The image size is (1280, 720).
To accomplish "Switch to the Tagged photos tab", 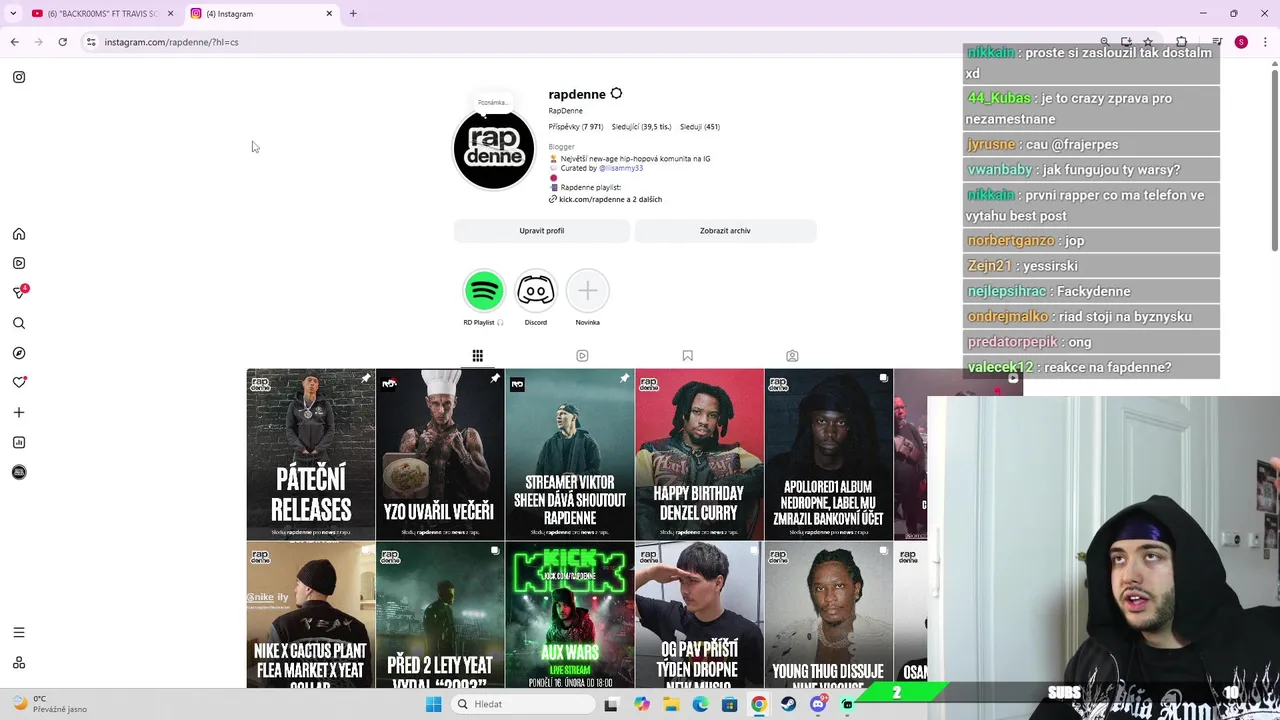I will 792,356.
